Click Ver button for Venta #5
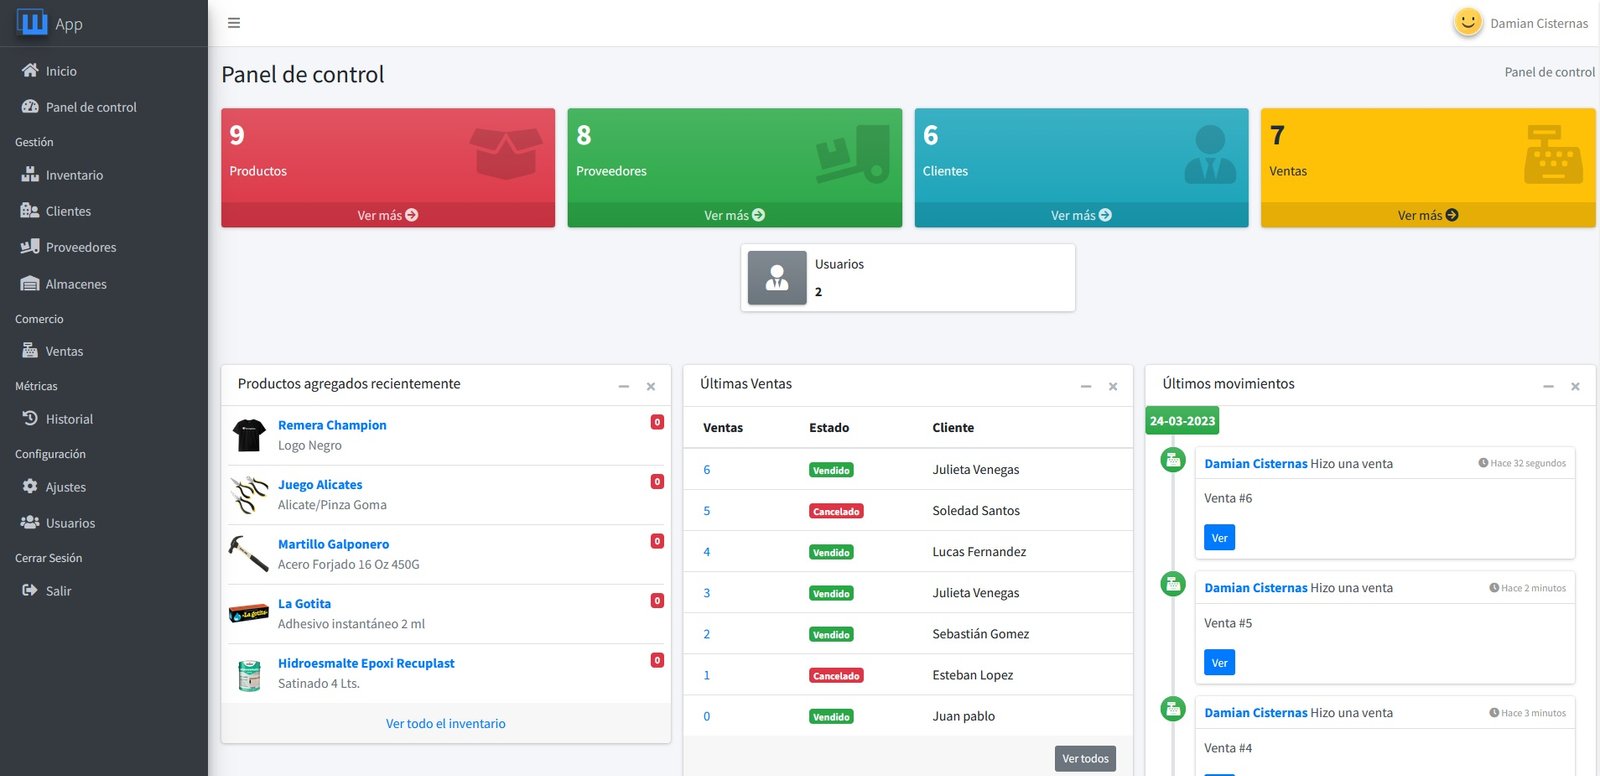 (1219, 662)
